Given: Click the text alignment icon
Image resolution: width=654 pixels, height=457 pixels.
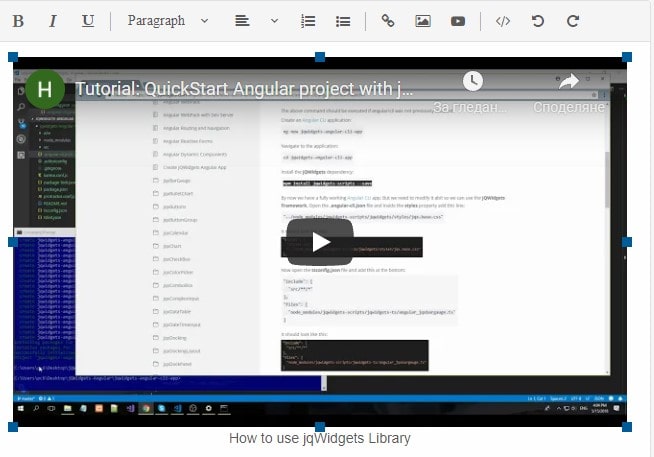Looking at the screenshot, I should [x=242, y=21].
